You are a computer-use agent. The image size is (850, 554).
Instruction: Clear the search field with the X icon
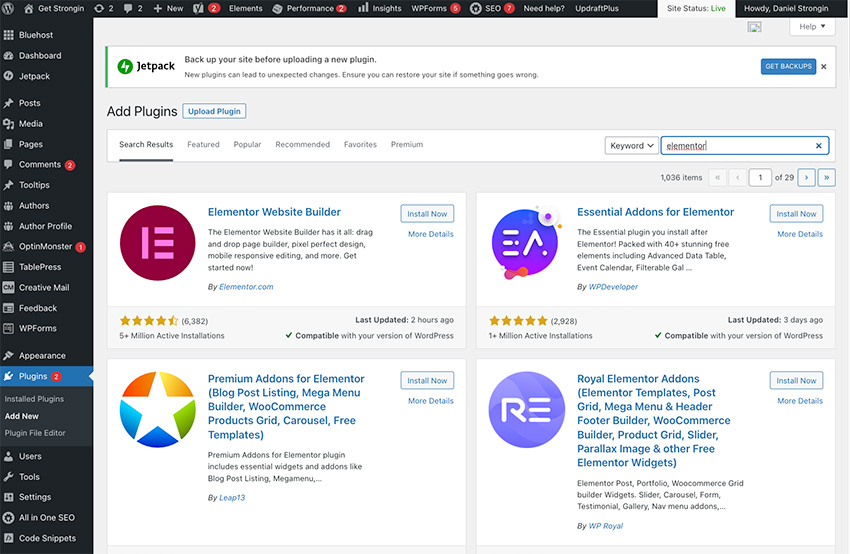coord(818,145)
